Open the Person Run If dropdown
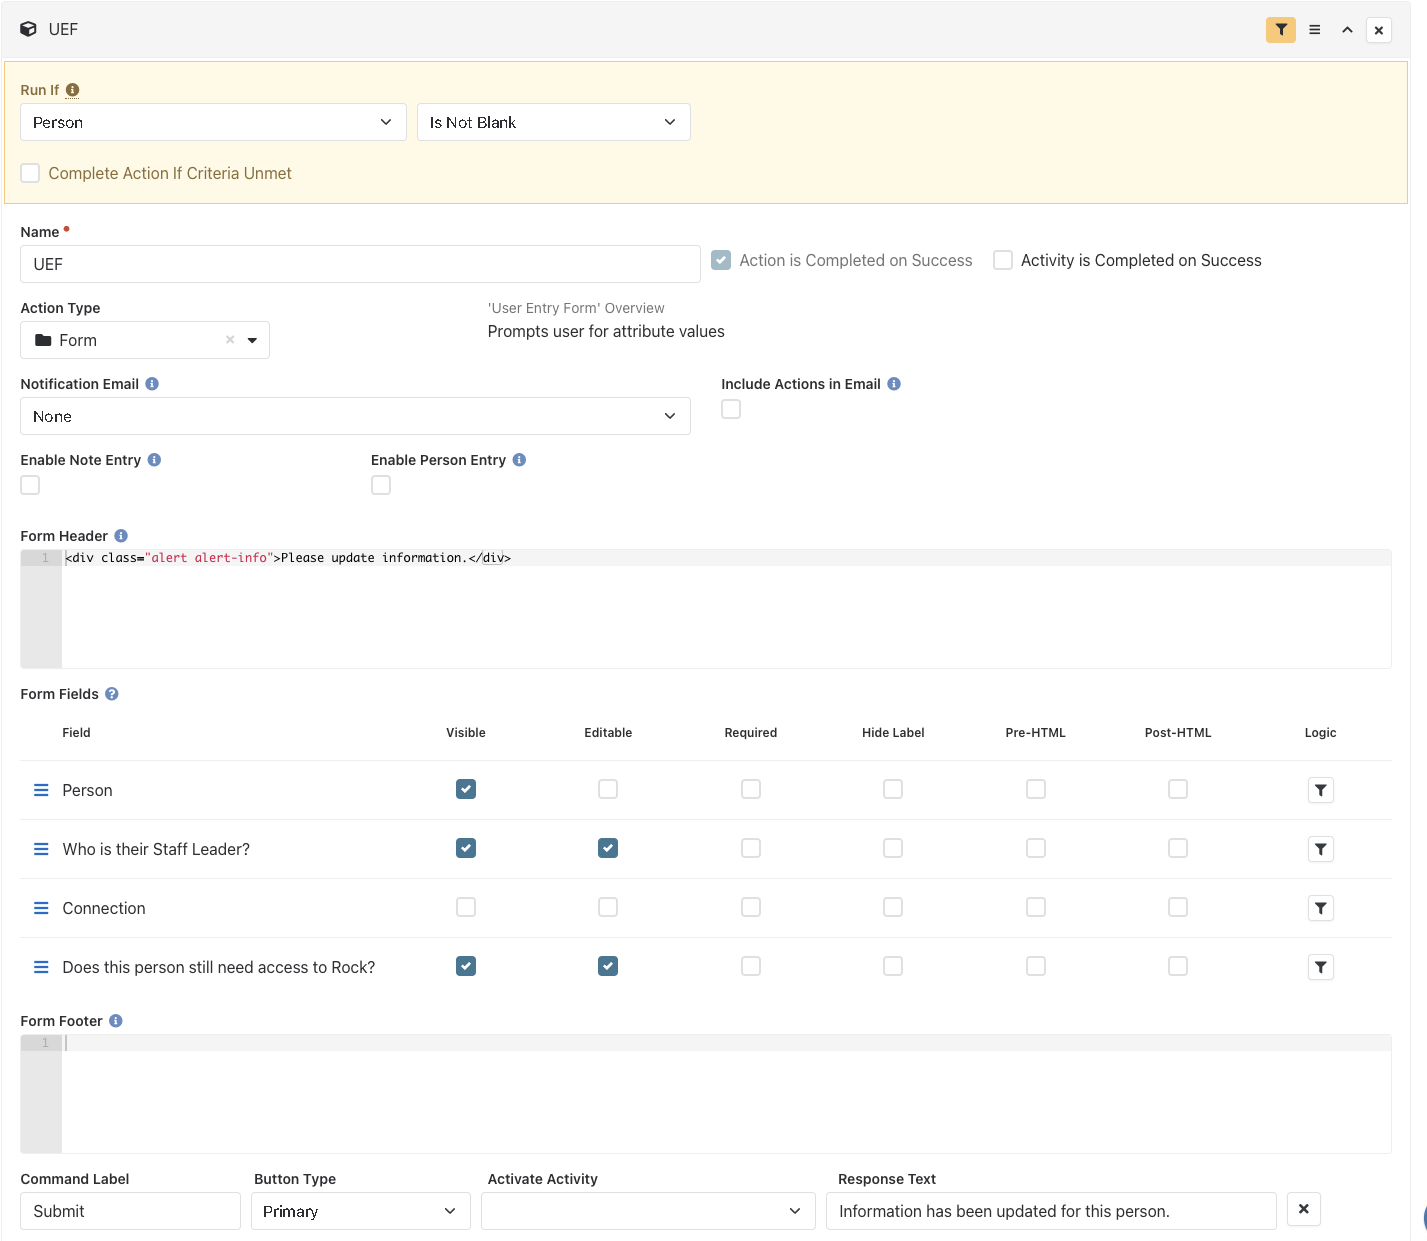This screenshot has width=1427, height=1241. click(x=213, y=122)
